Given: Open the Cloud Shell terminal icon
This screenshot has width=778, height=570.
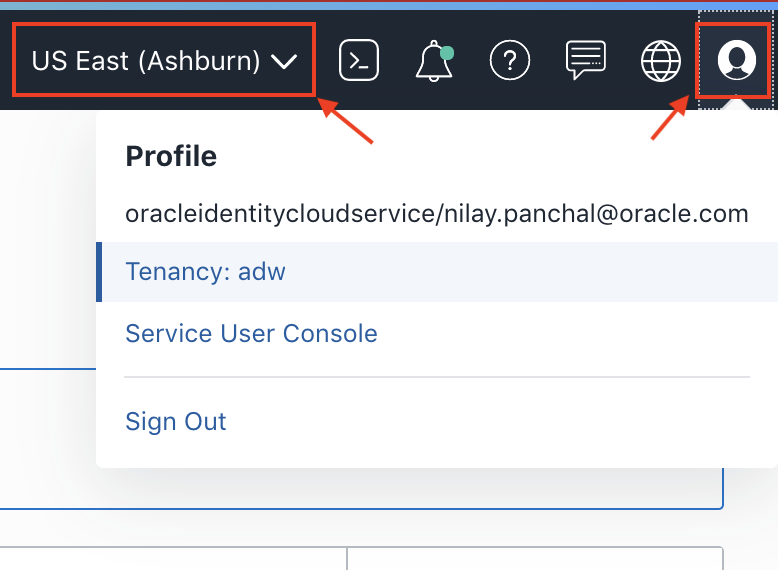Looking at the screenshot, I should coord(359,60).
